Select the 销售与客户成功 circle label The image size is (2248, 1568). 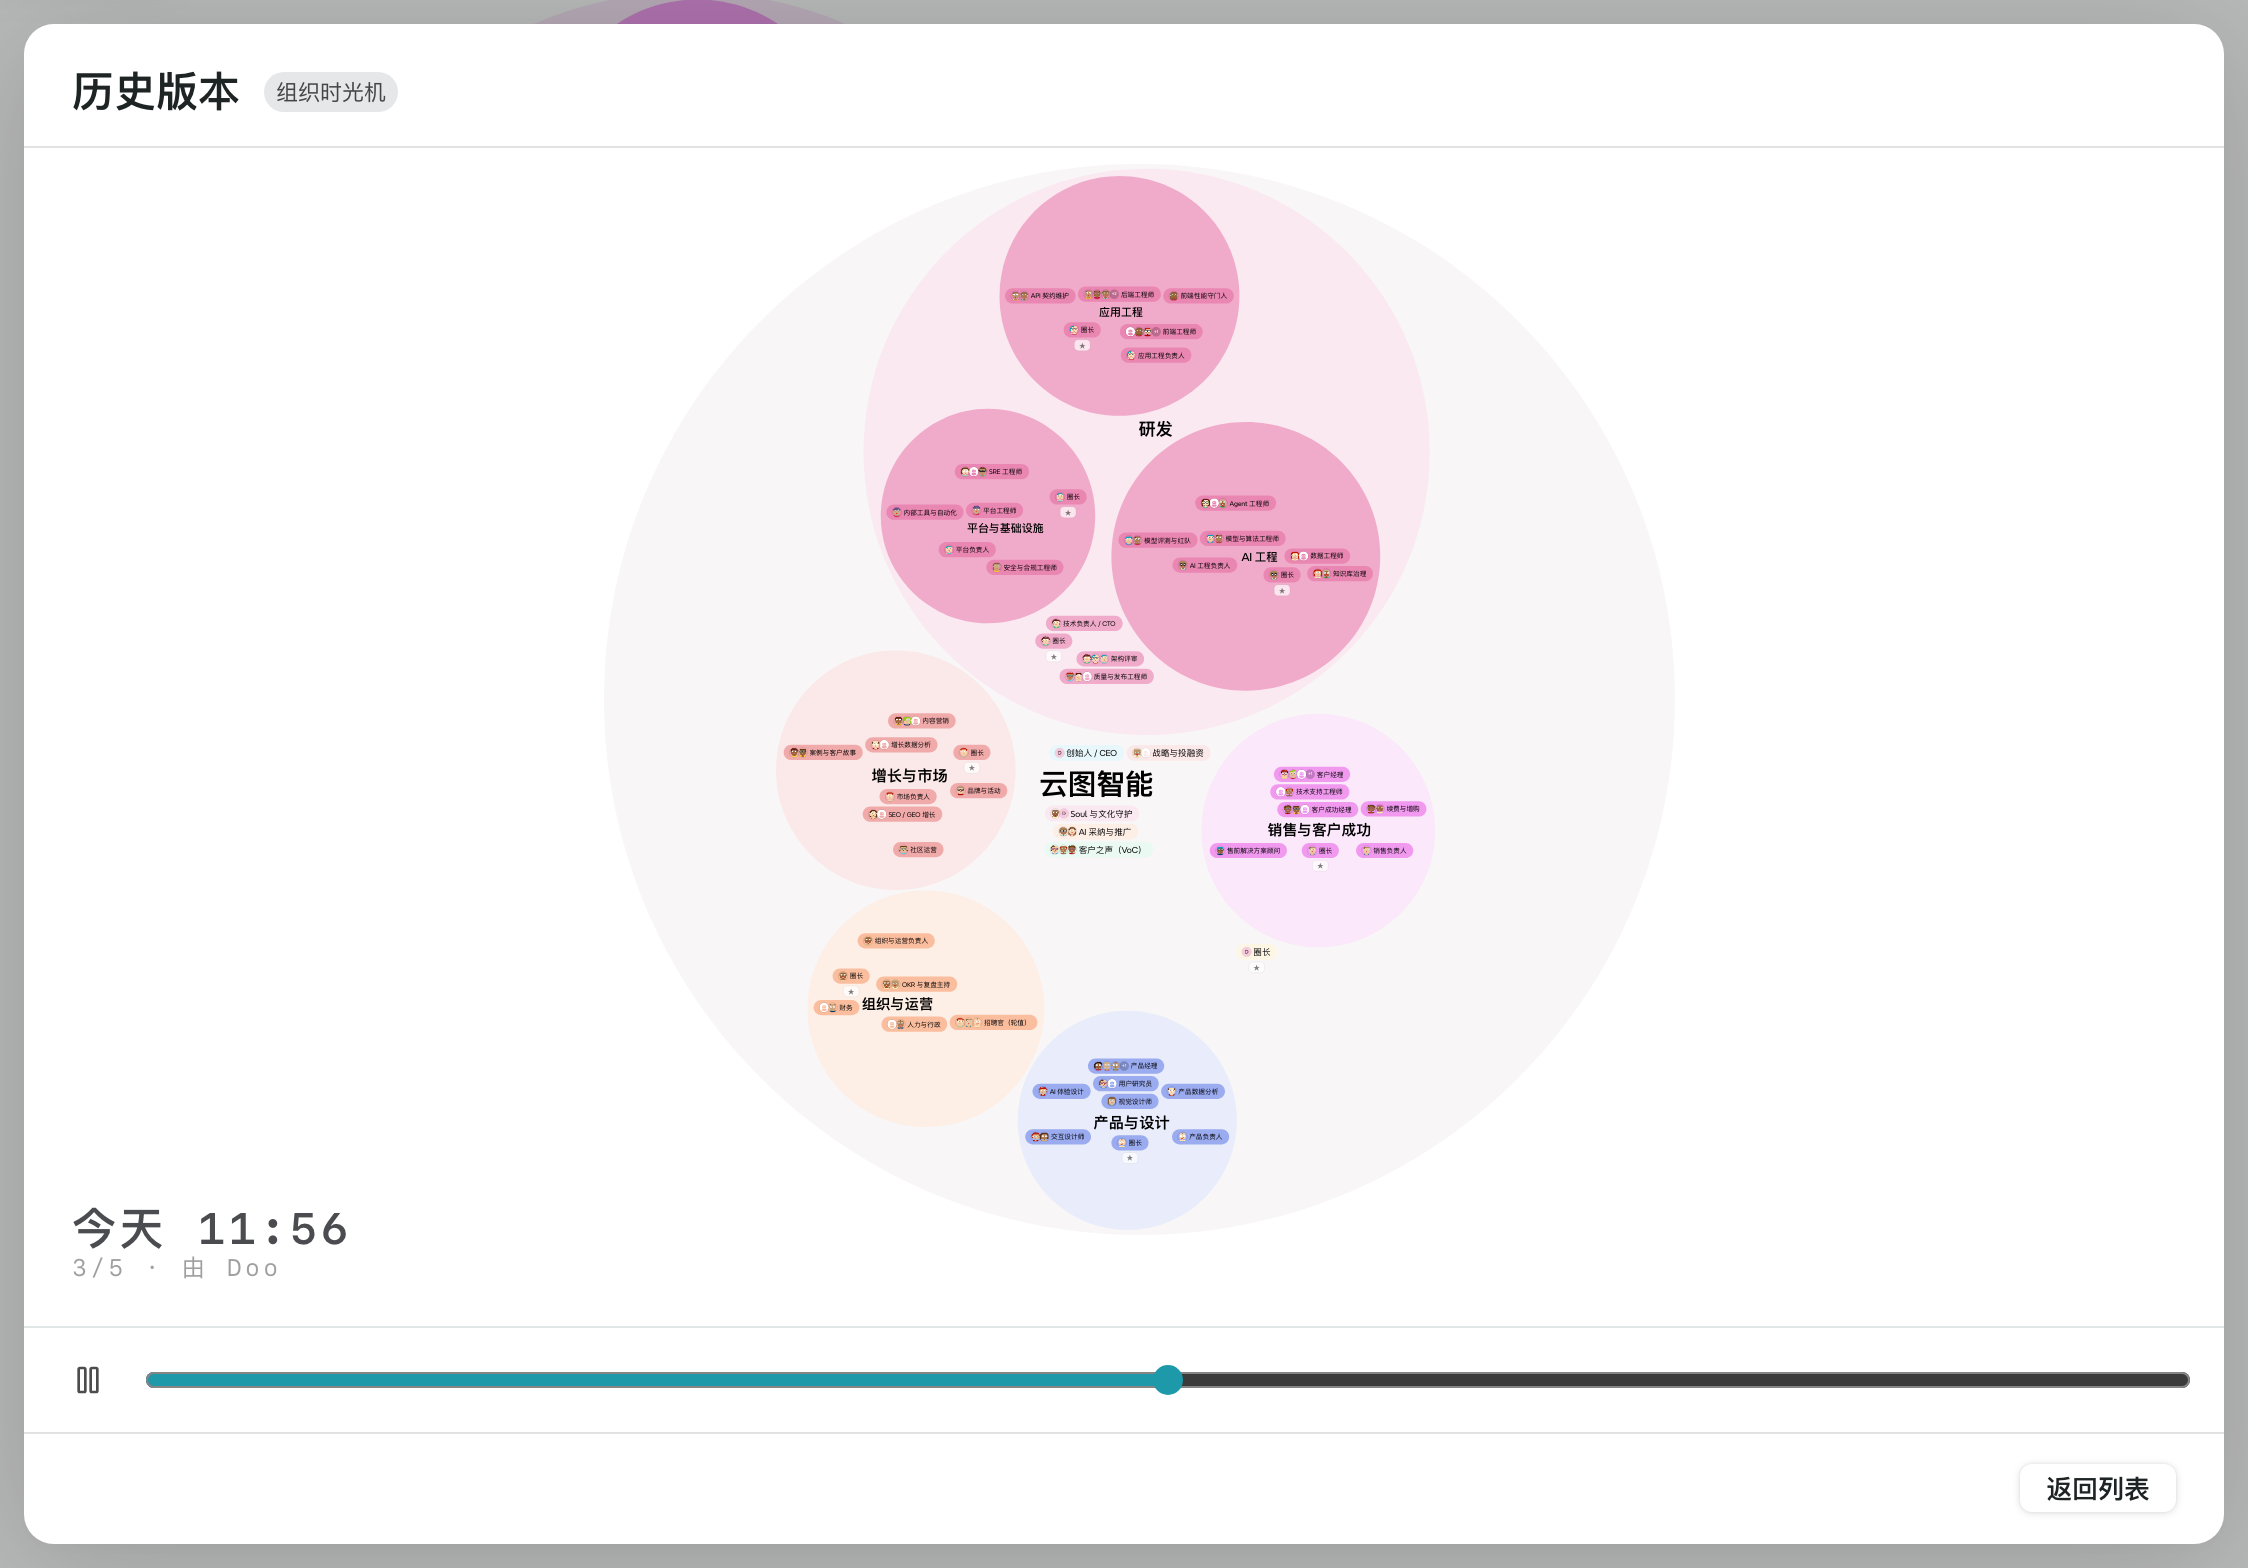1319,829
